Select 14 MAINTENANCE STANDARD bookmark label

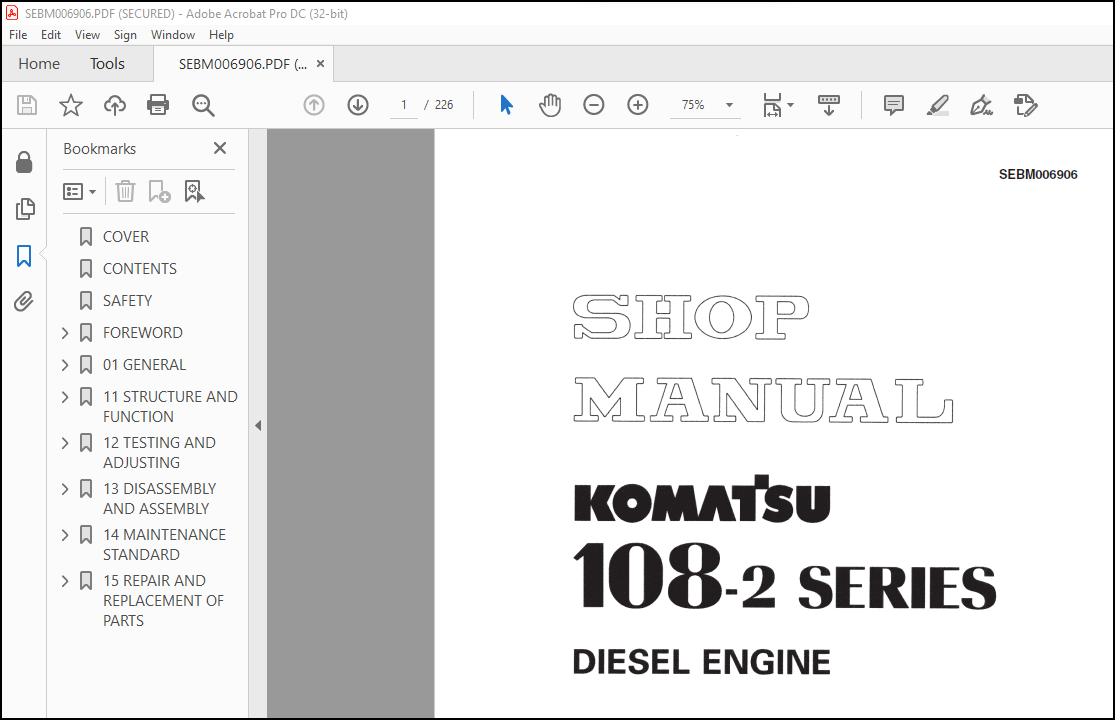164,544
